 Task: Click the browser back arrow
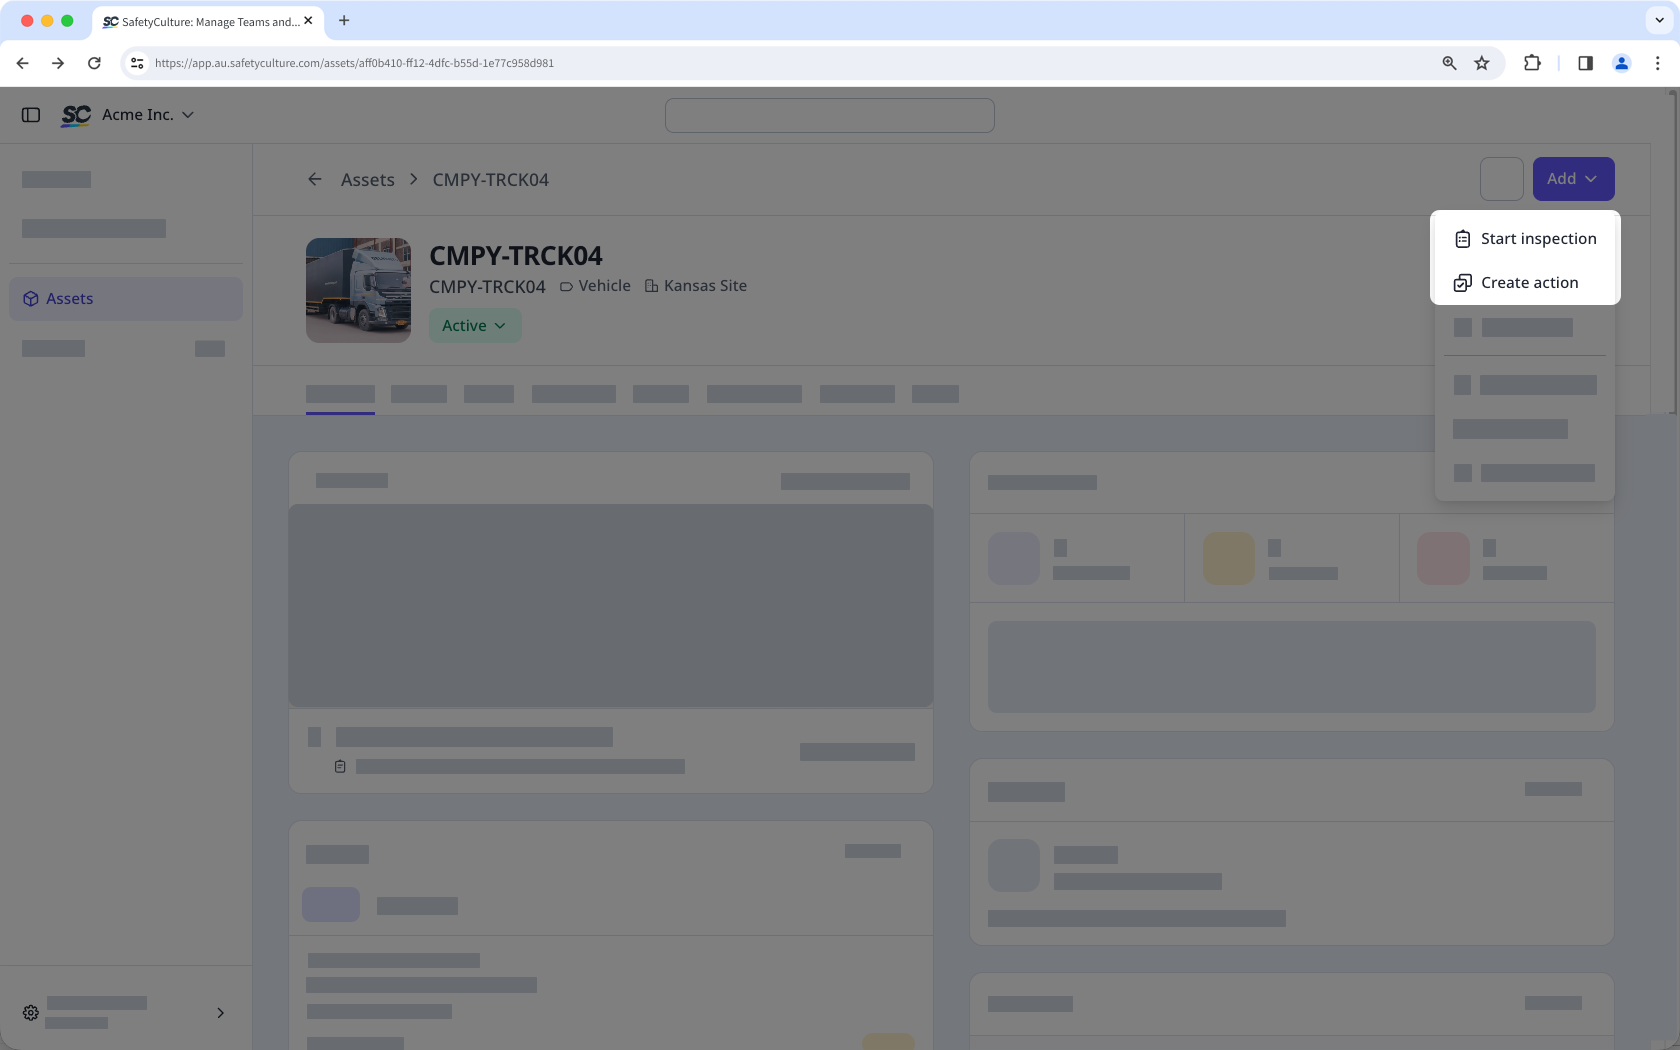coord(22,63)
